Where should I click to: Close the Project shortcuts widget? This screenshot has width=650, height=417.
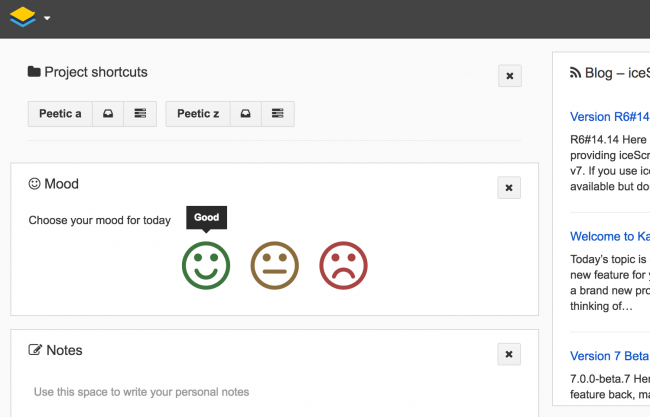coord(509,76)
